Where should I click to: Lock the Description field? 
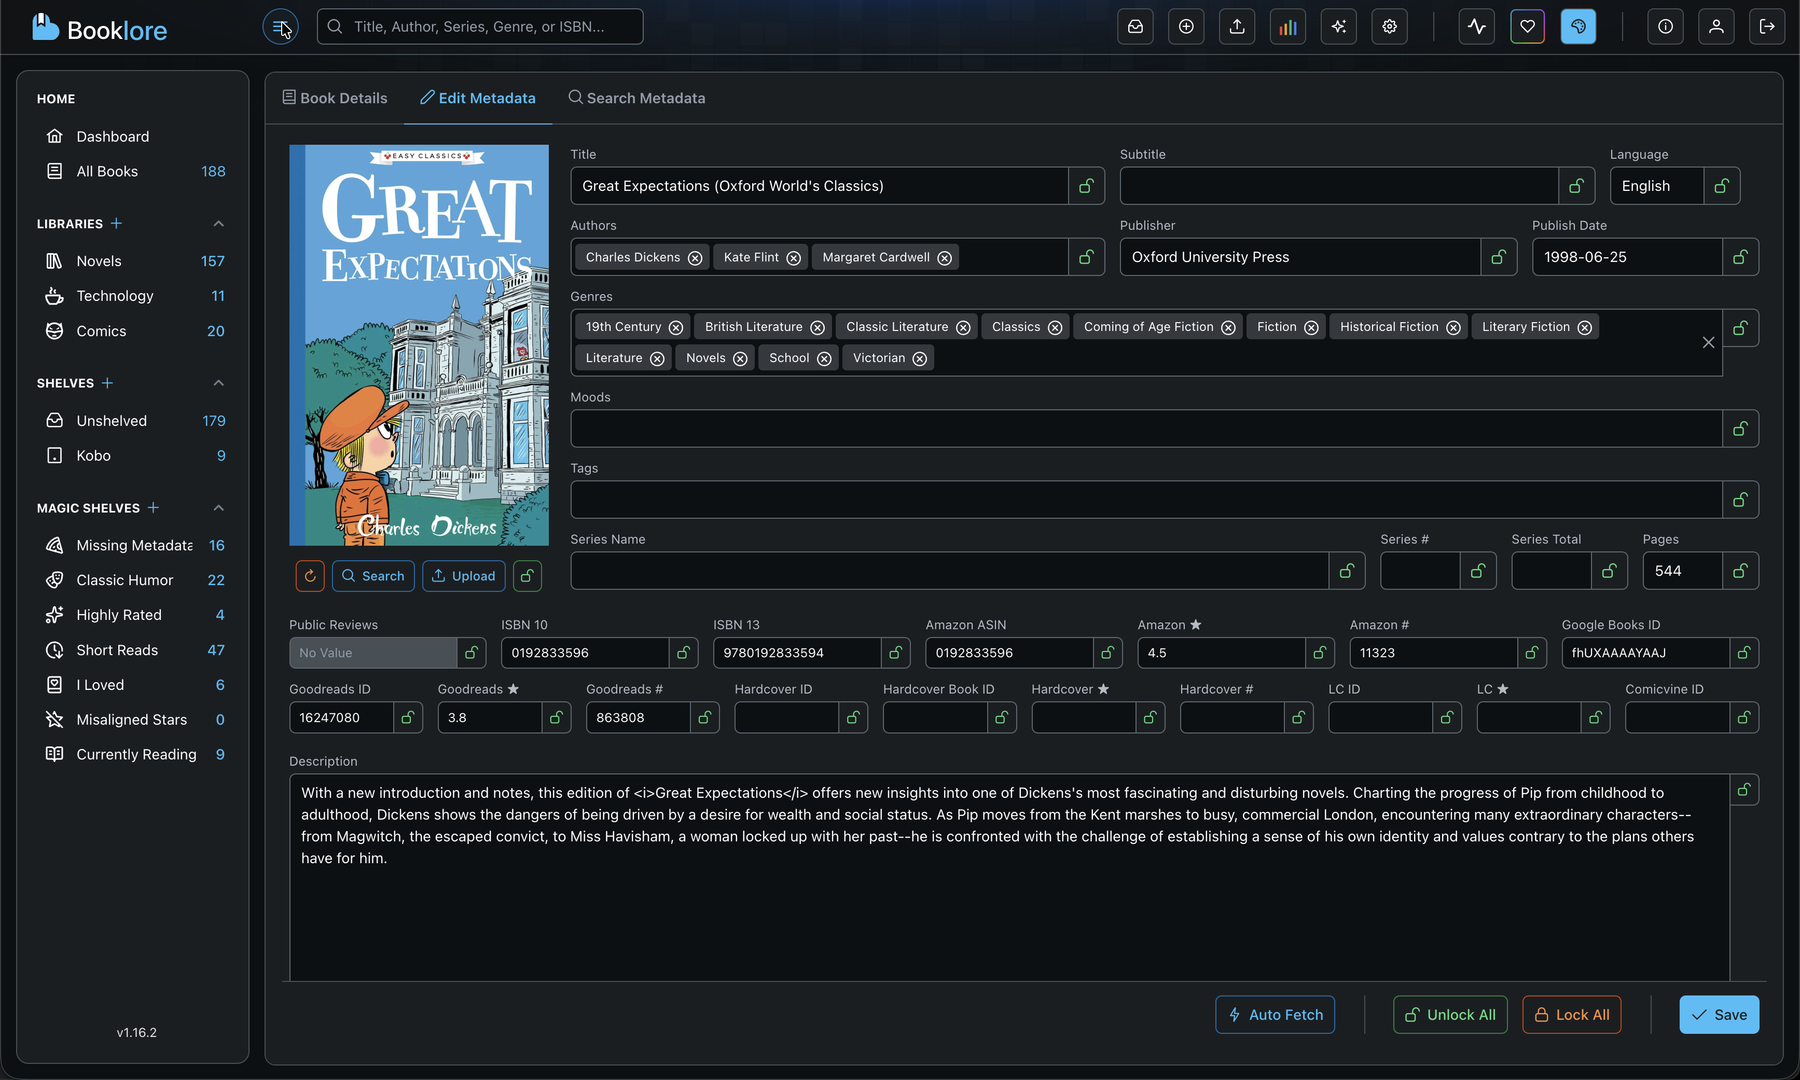[1743, 789]
